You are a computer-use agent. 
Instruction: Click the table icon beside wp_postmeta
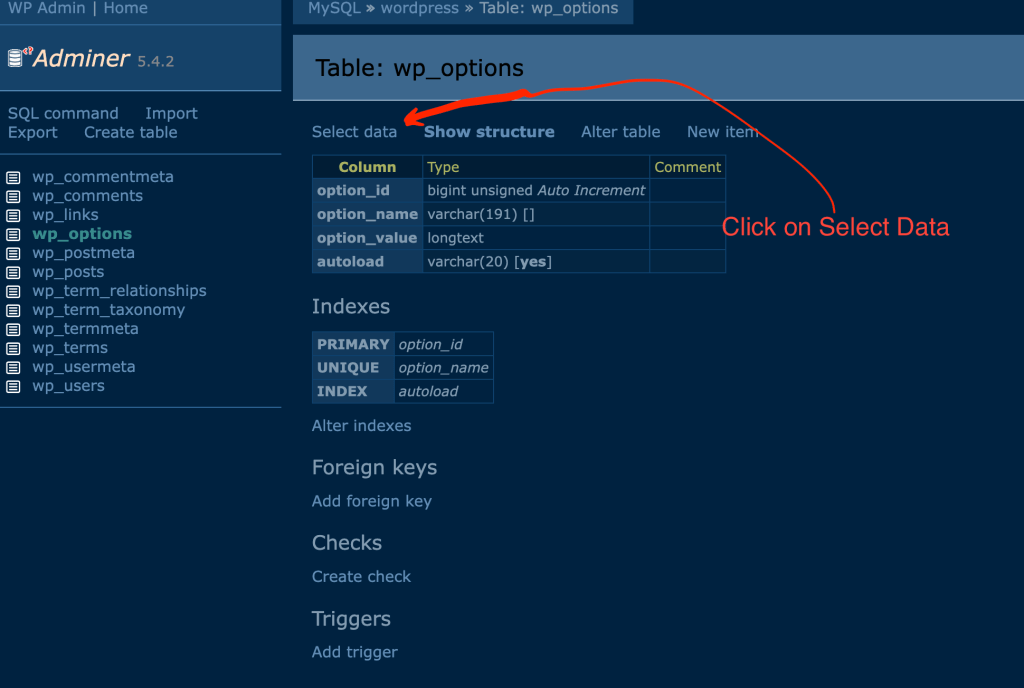14,252
